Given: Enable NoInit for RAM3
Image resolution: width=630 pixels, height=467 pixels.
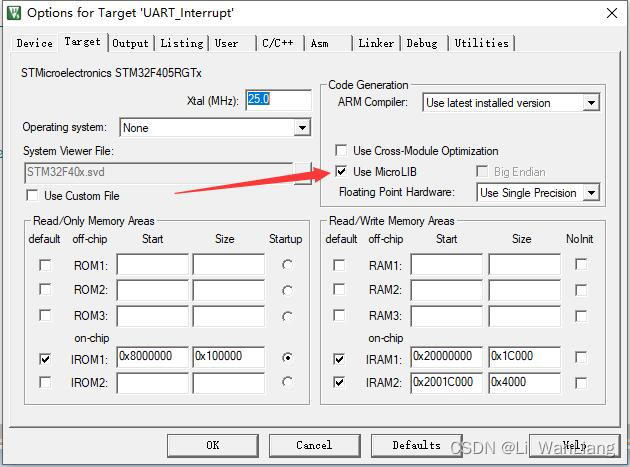Looking at the screenshot, I should pos(581,316).
